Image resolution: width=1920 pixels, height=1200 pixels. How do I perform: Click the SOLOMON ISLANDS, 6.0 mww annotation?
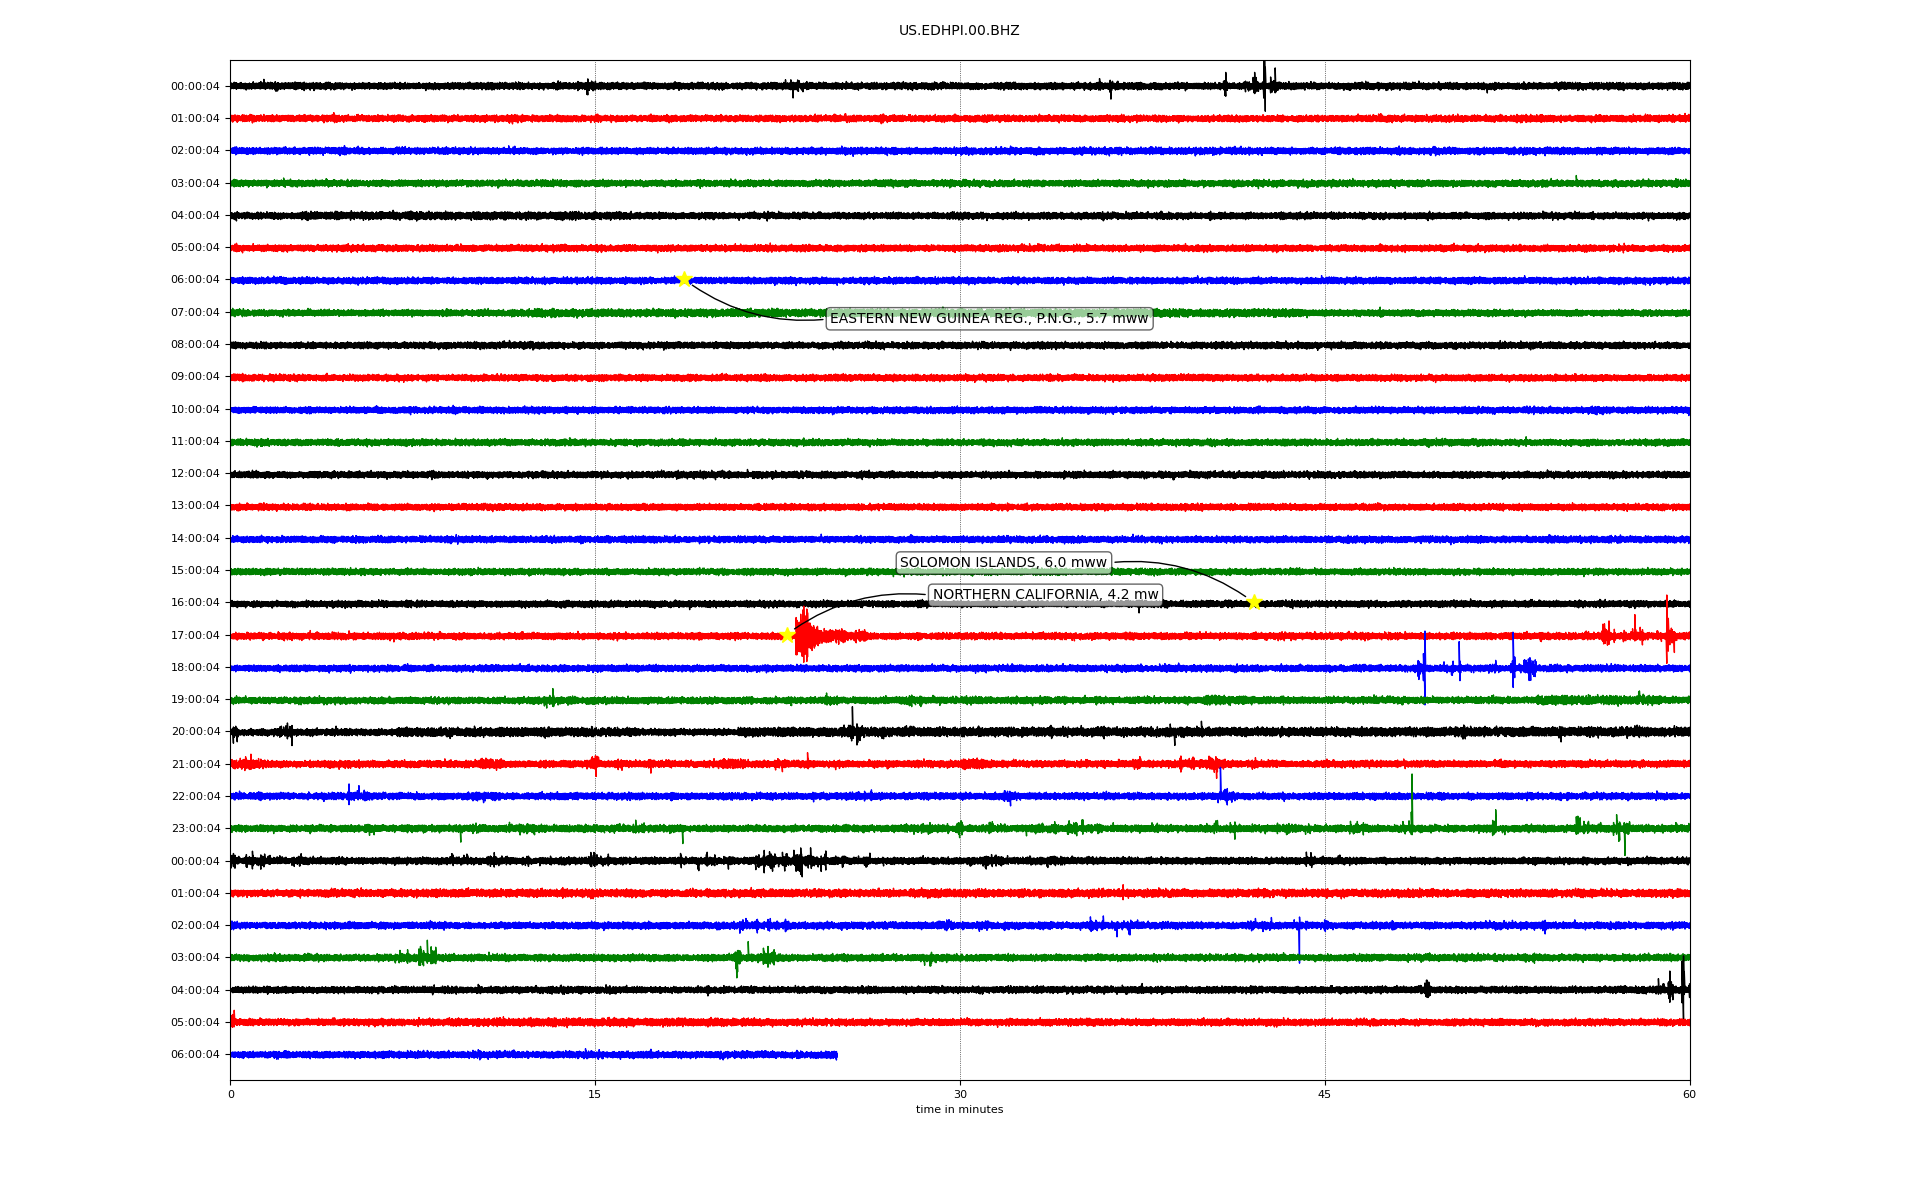pos(1003,563)
